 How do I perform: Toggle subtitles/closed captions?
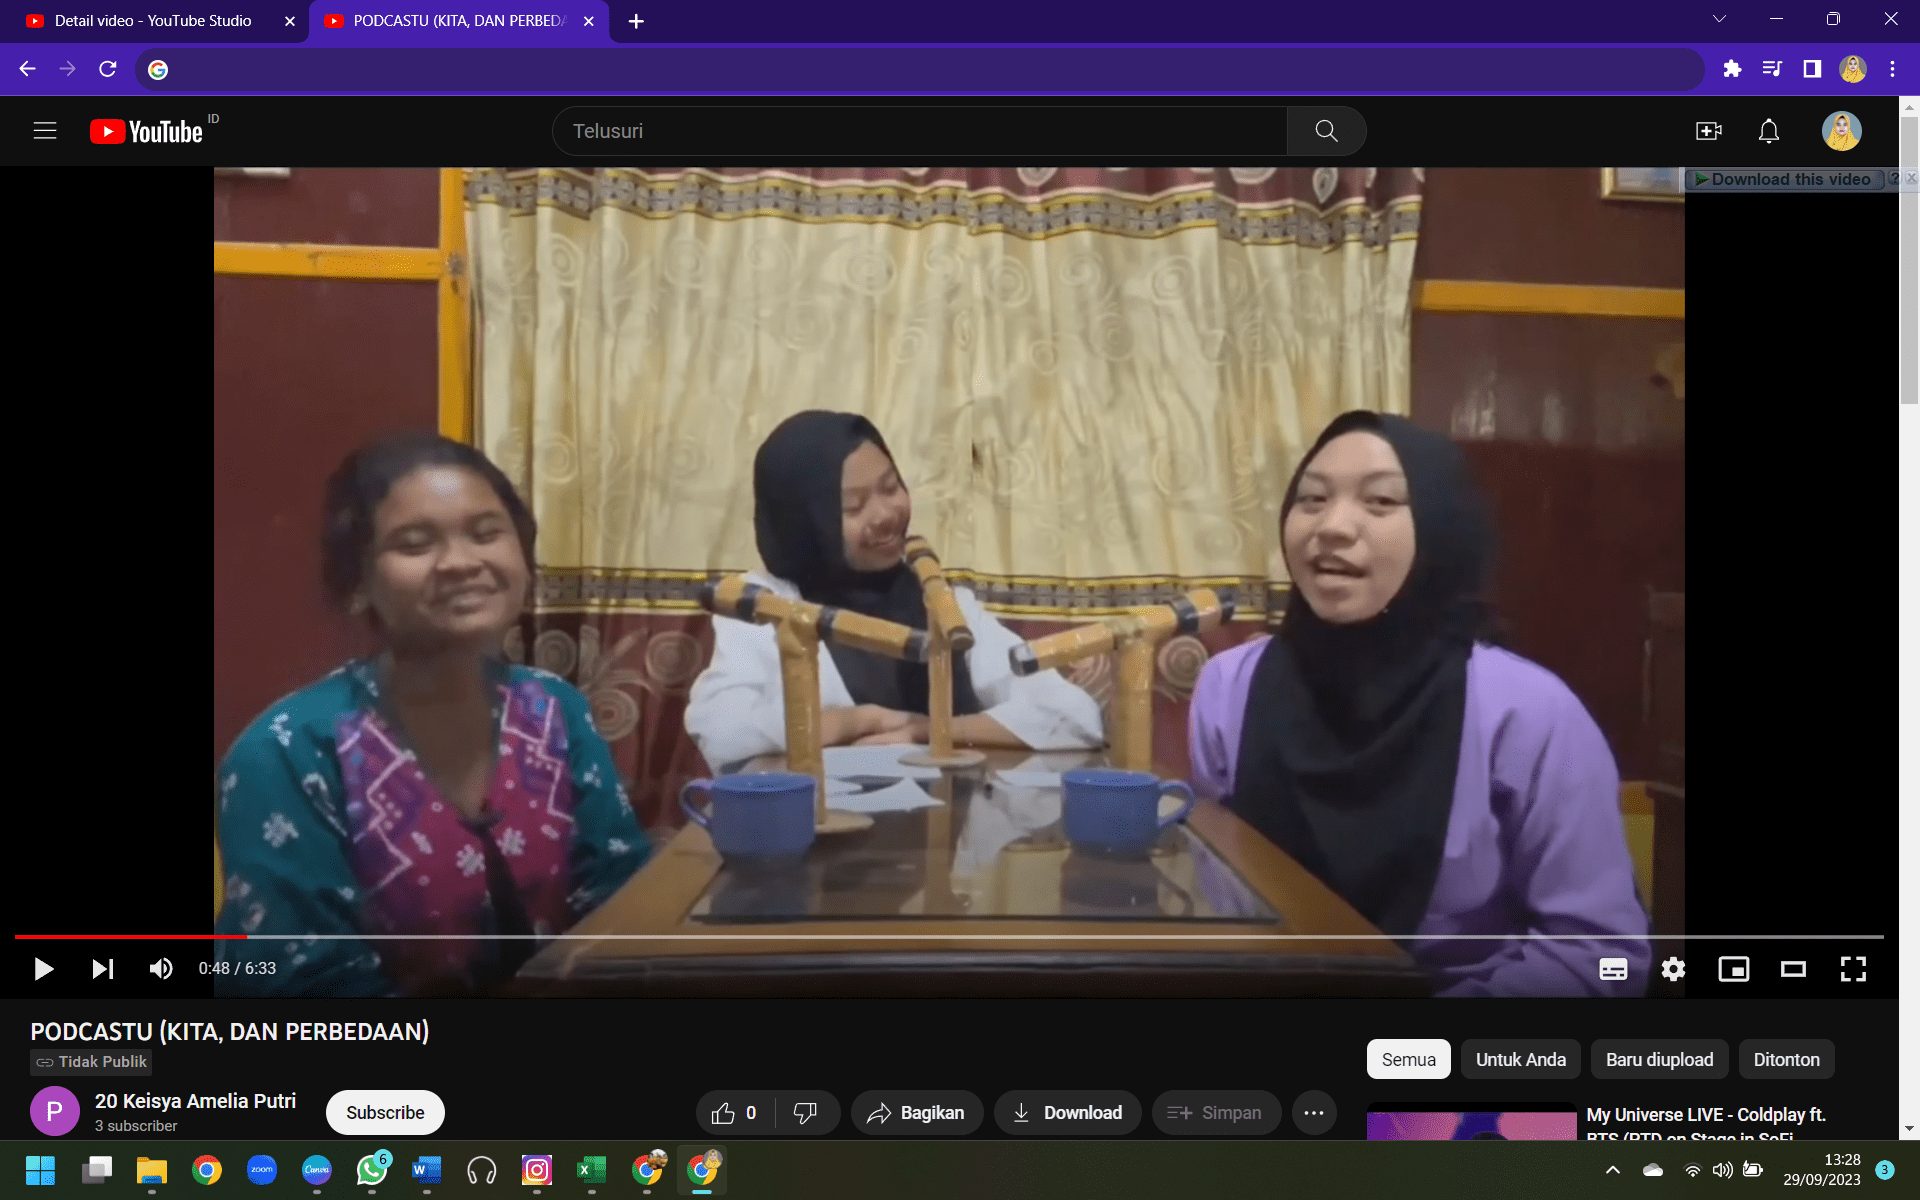[1613, 968]
